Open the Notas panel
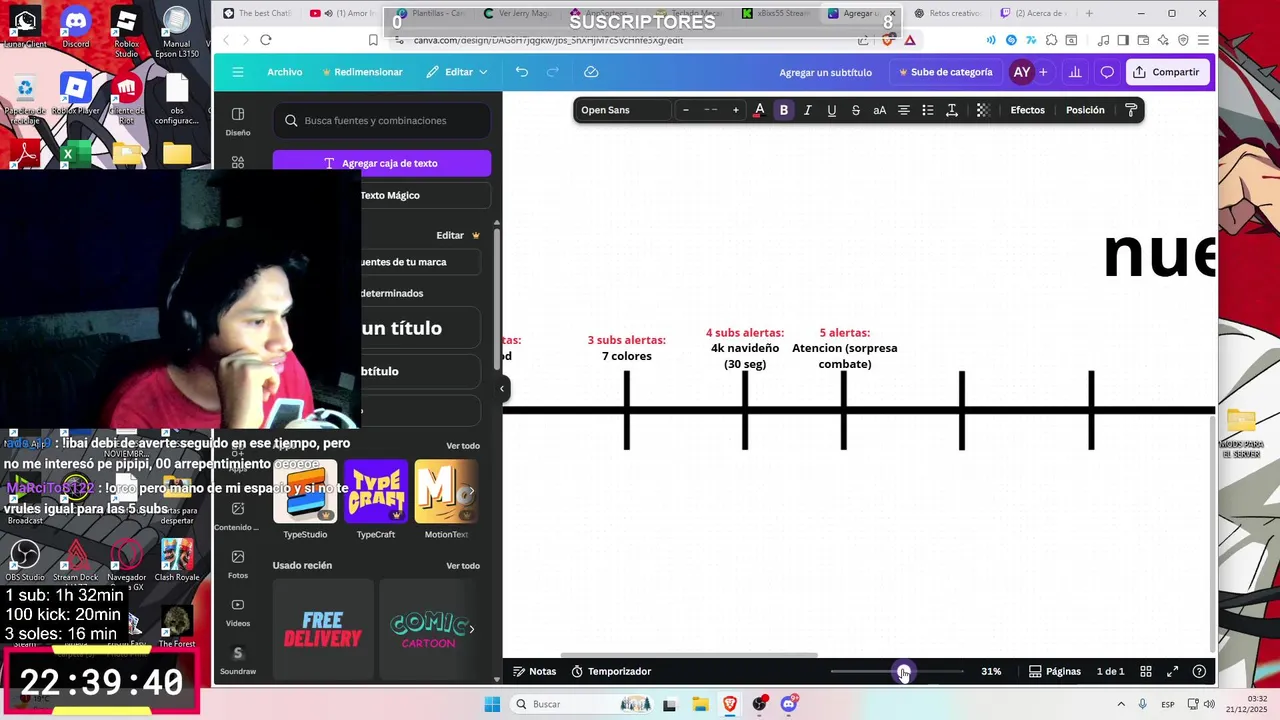Image resolution: width=1280 pixels, height=720 pixels. click(535, 671)
